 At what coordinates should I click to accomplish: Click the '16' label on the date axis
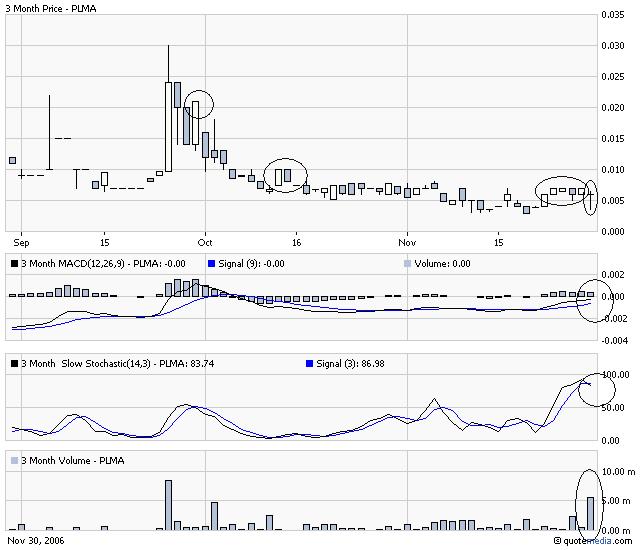click(296, 243)
